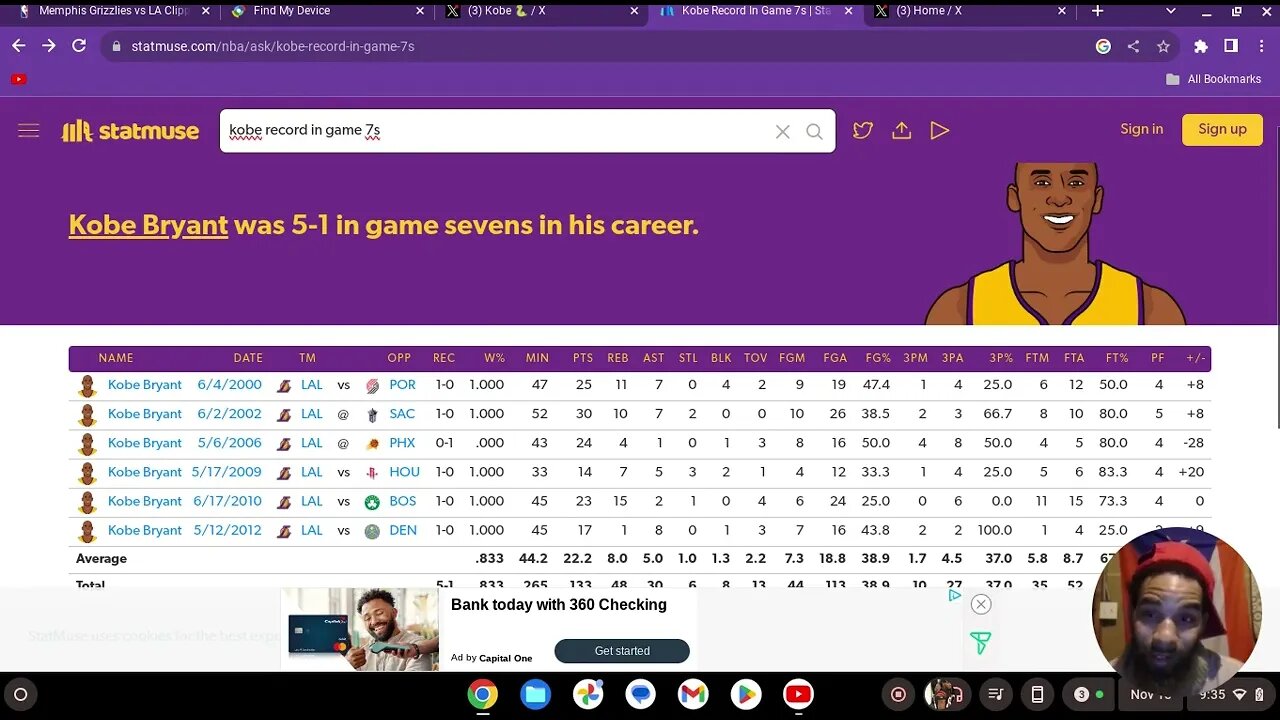Open the tab search dropdown arrow
This screenshot has width=1280, height=720.
1170,11
